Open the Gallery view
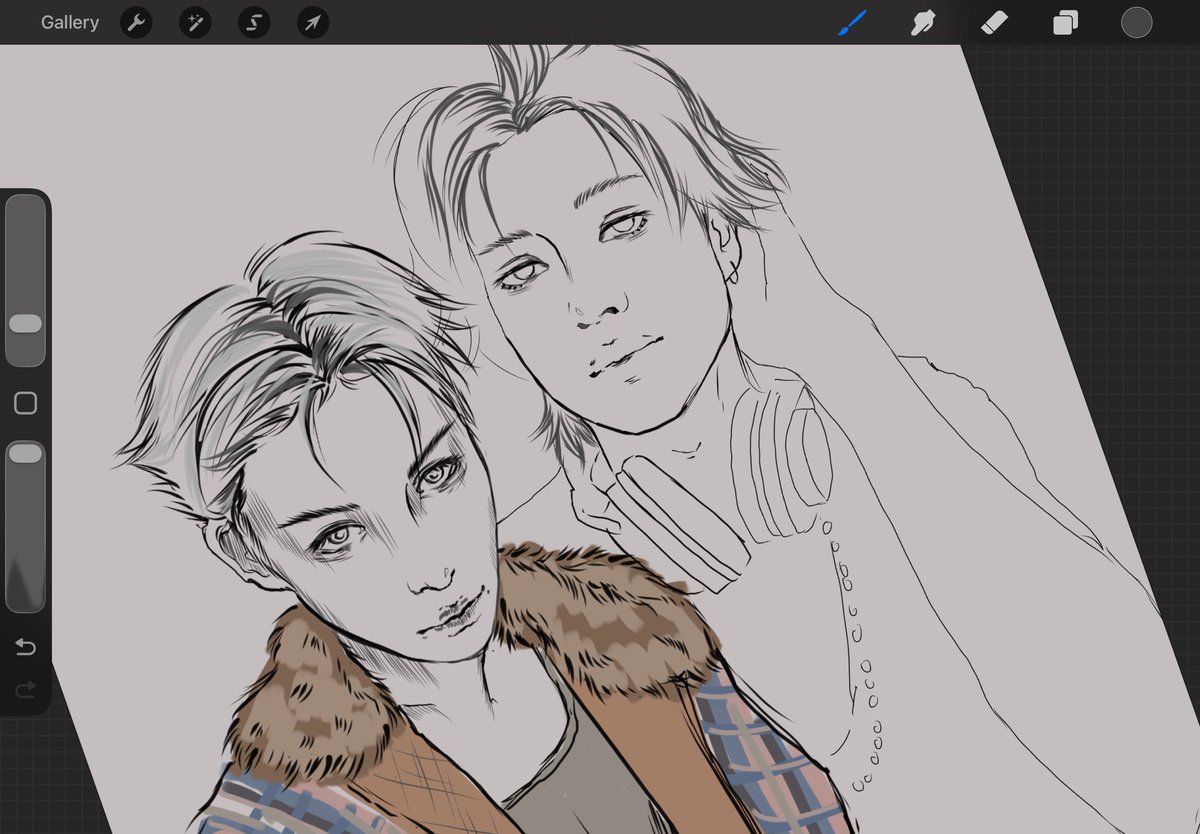The image size is (1200, 834). (70, 22)
